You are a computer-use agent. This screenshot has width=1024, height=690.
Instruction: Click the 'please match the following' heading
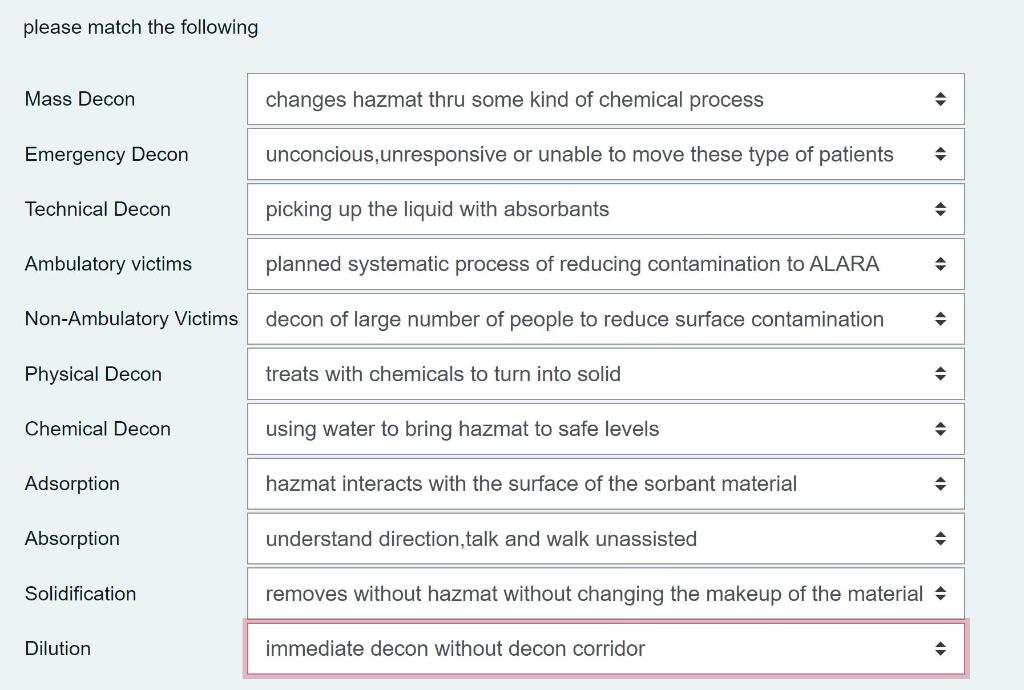coord(139,27)
